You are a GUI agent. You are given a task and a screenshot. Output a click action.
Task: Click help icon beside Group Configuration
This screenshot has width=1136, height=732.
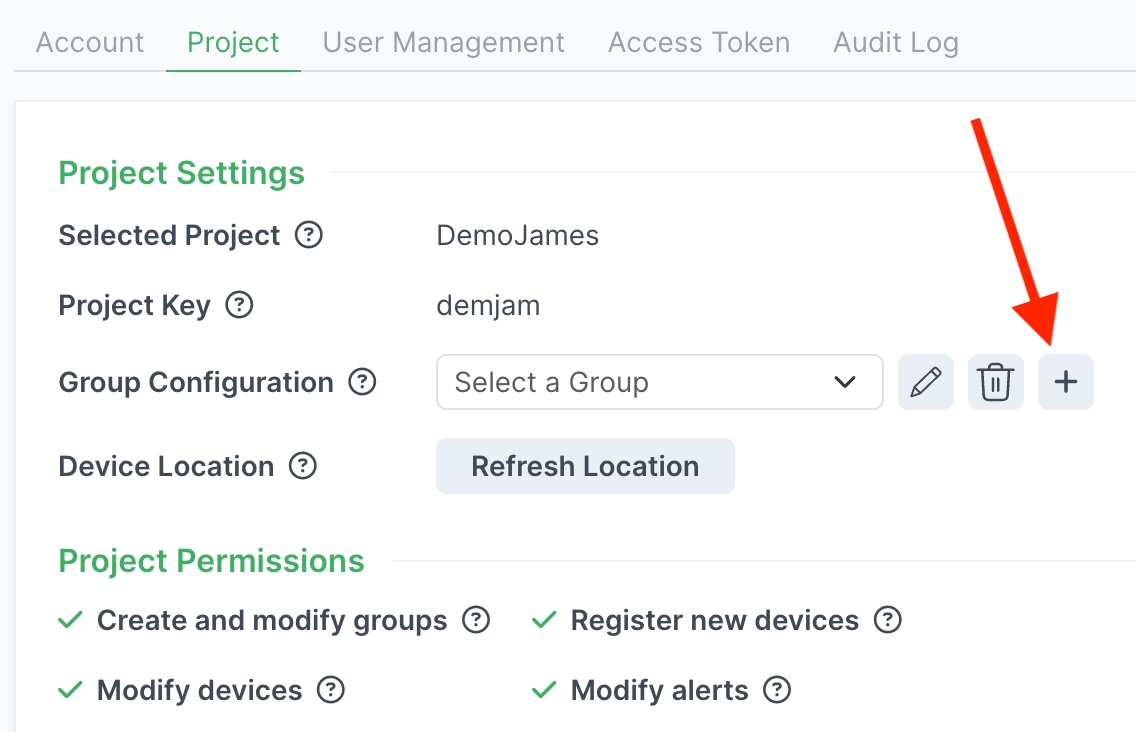362,382
